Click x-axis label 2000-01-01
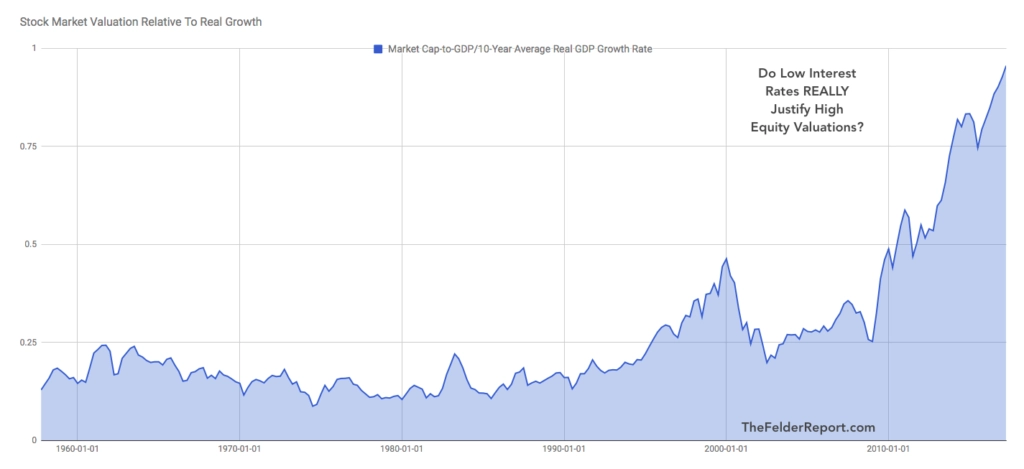The width and height of the screenshot is (1024, 469). [726, 449]
